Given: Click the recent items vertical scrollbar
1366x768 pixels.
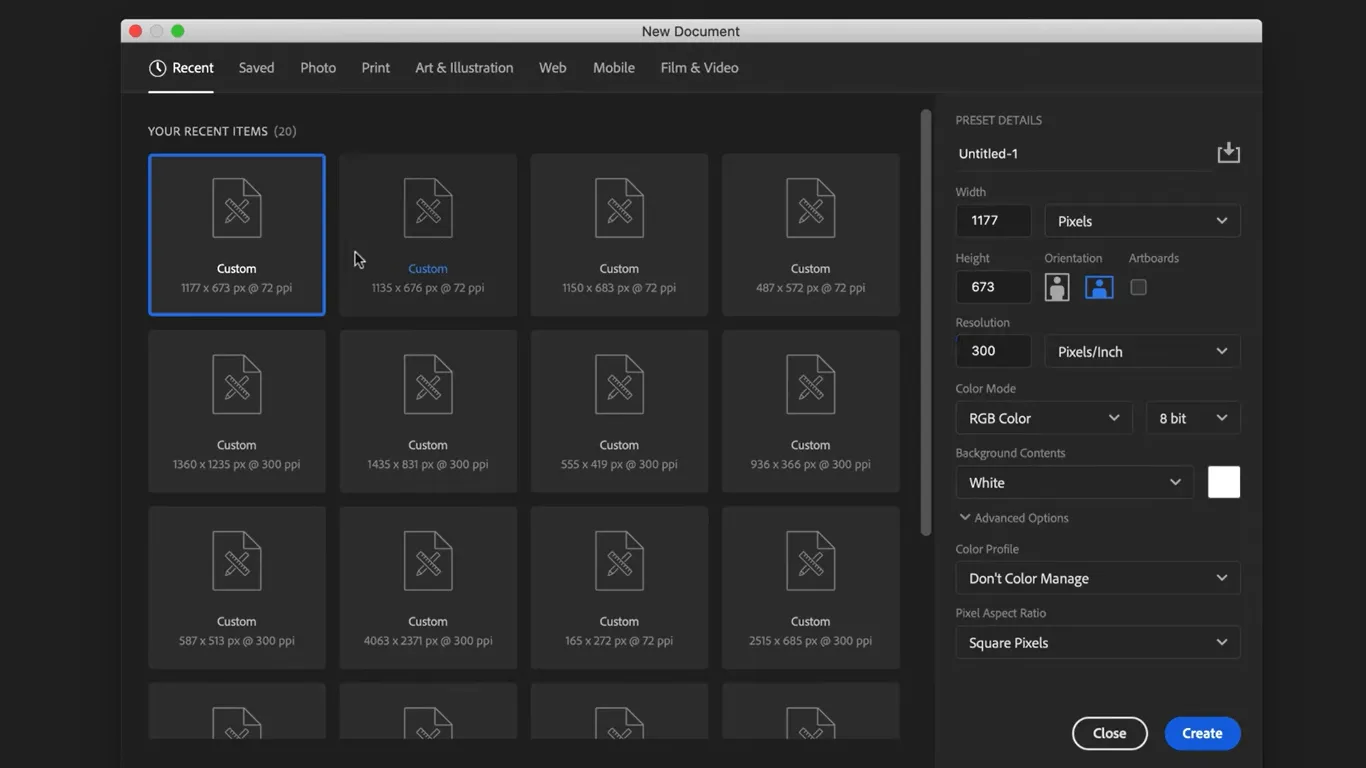Looking at the screenshot, I should [x=926, y=322].
